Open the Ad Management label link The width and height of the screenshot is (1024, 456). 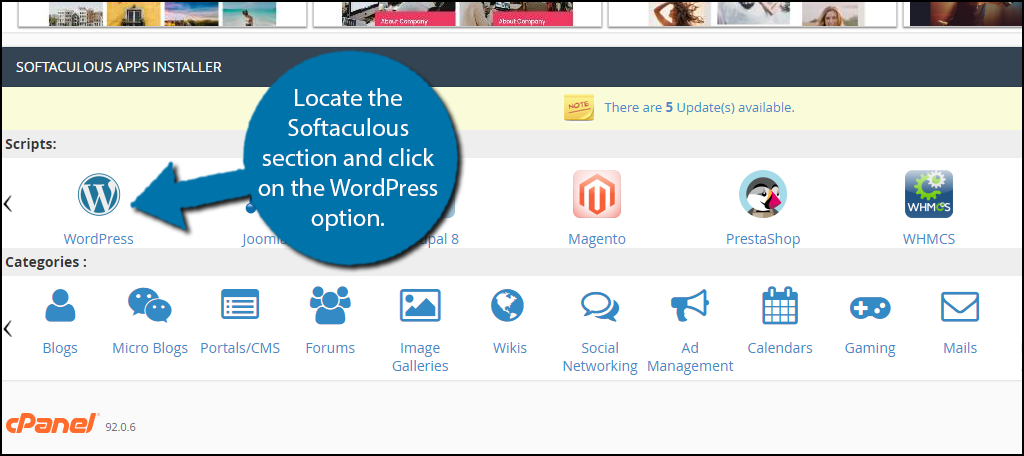tap(690, 357)
